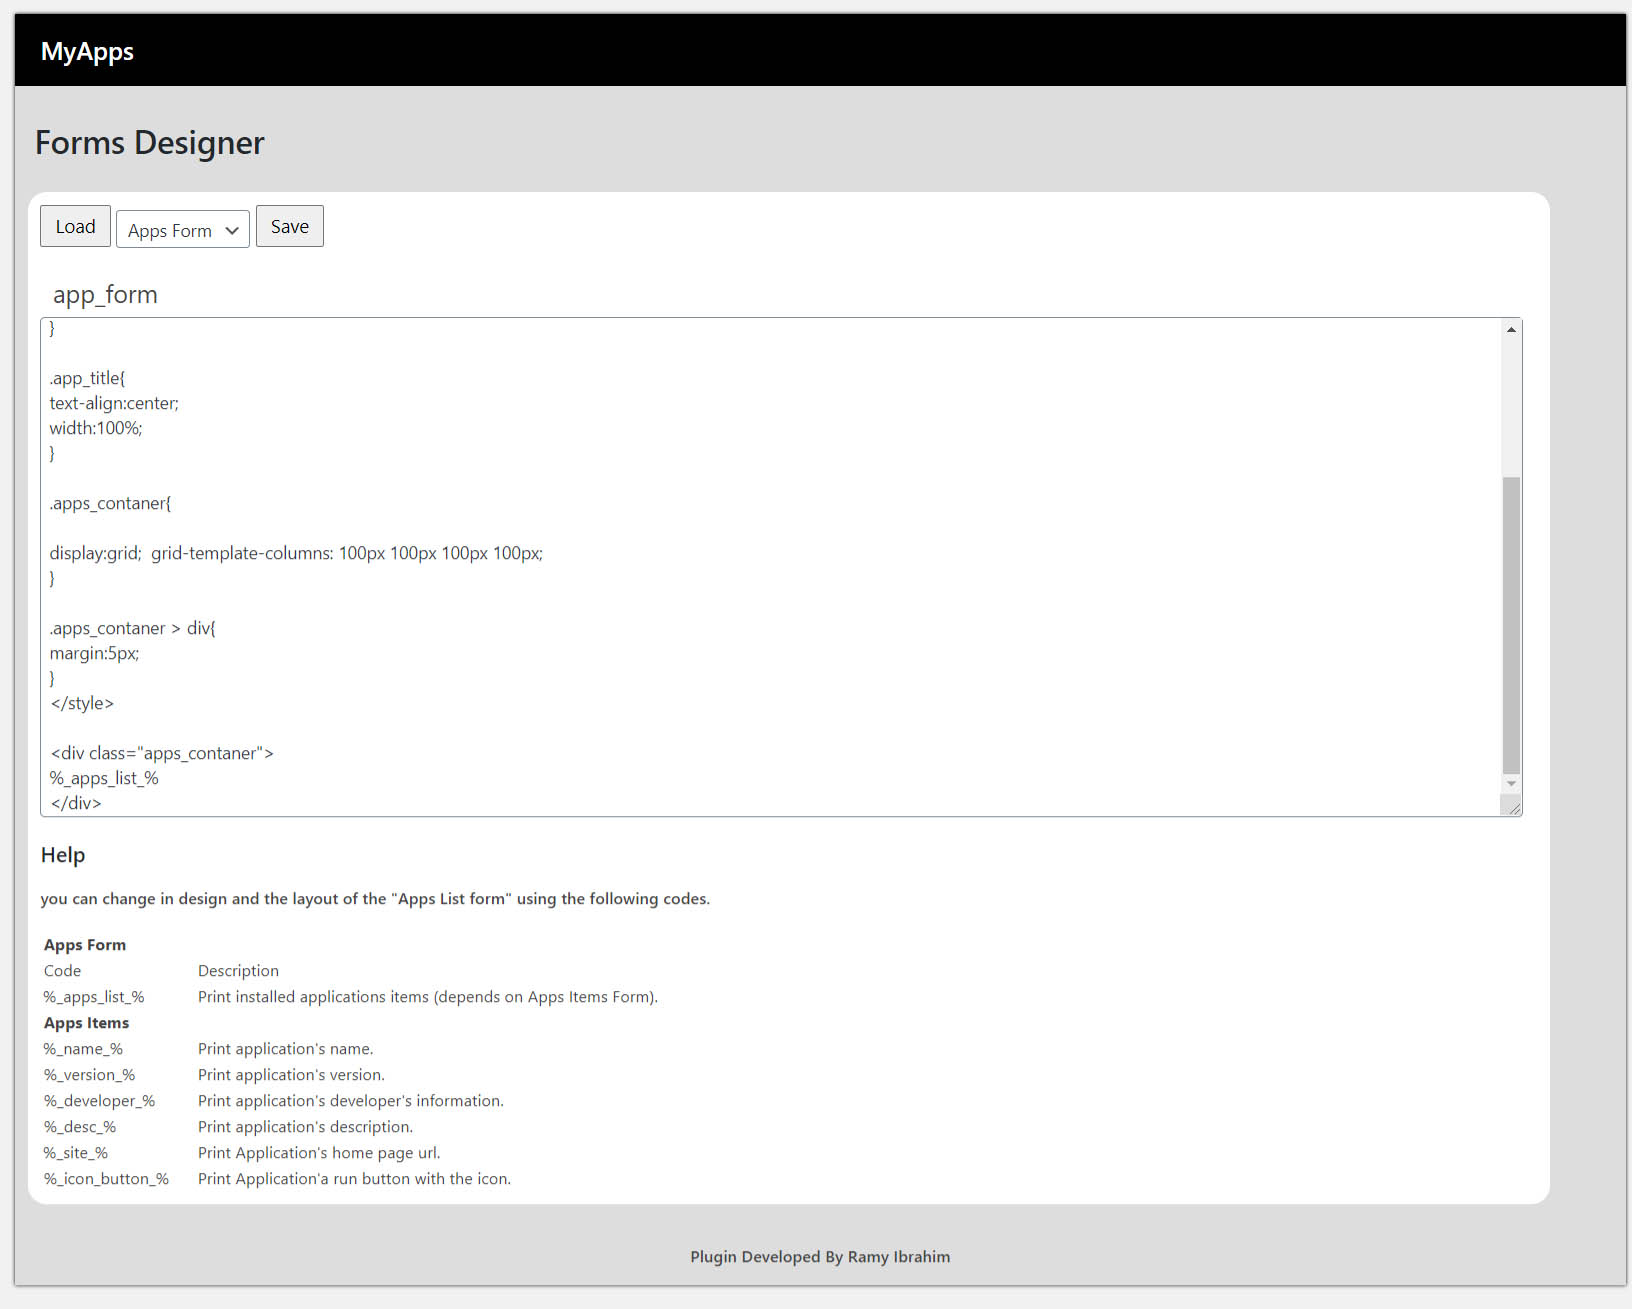Click the div class="apps_contaner" line
1632x1309 pixels.
(x=162, y=754)
